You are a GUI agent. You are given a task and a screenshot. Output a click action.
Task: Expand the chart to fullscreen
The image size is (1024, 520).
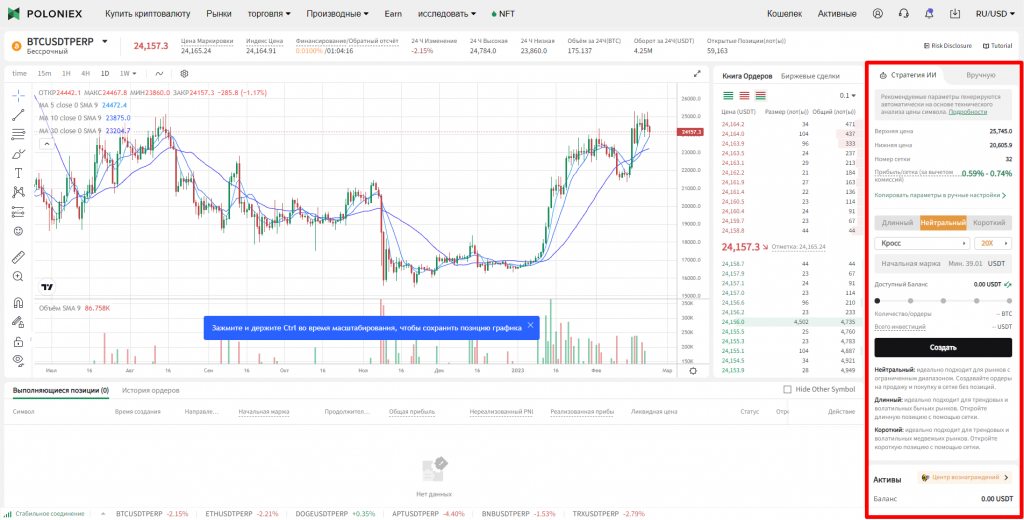click(x=697, y=73)
